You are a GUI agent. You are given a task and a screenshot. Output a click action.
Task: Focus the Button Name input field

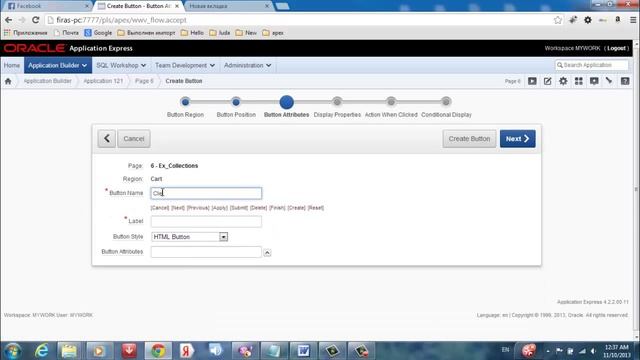(206, 193)
